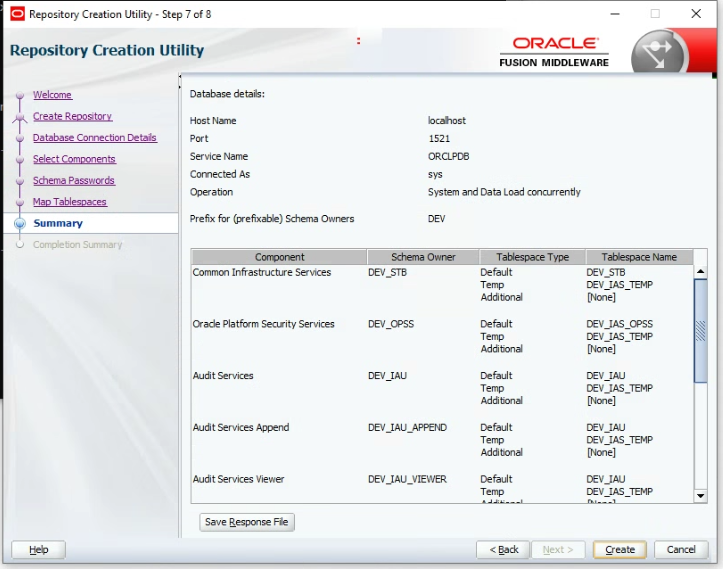The image size is (723, 569).
Task: Click the ORCLPDB service name value
Action: coord(448,156)
